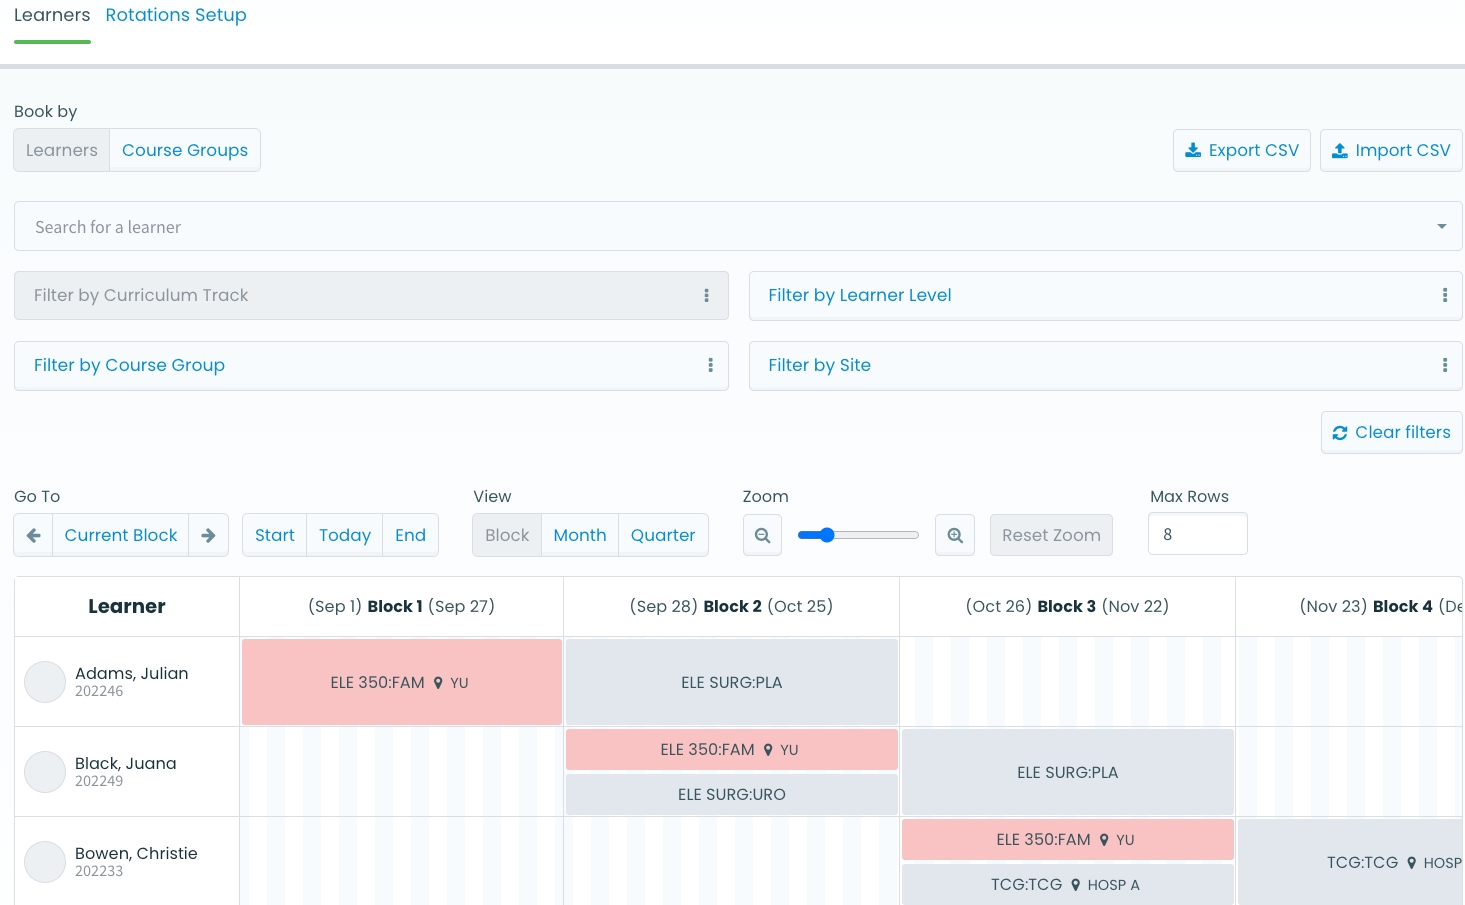Open the Learners tab
This screenshot has width=1465, height=905.
pyautogui.click(x=52, y=15)
